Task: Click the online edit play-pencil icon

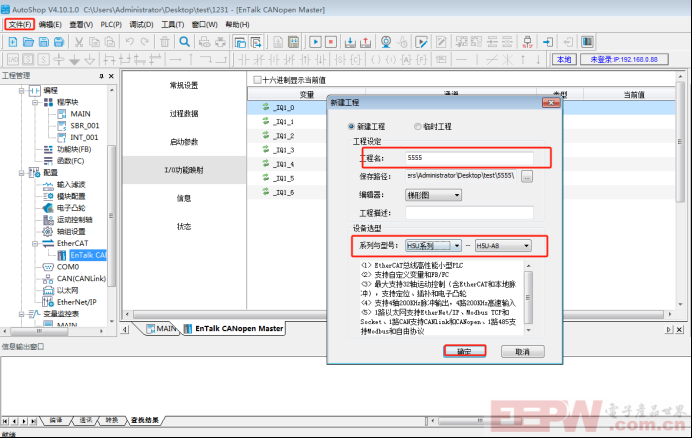Action: pyautogui.click(x=421, y=42)
